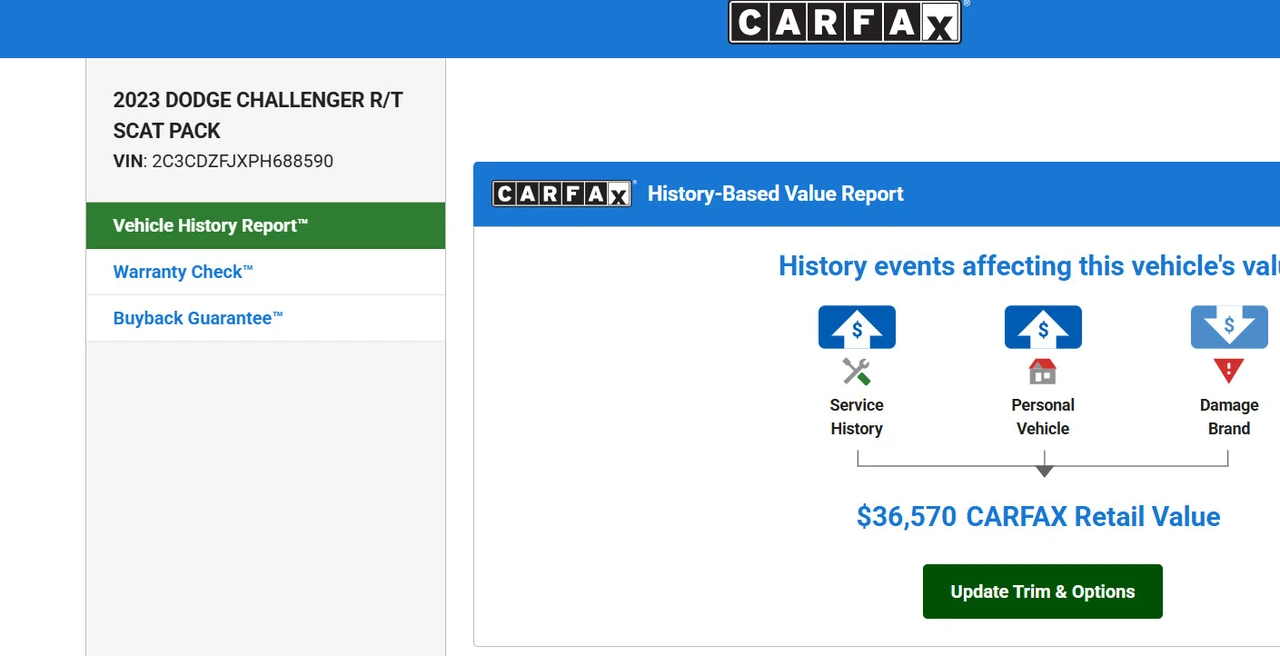The image size is (1280, 656).
Task: Click the Service History up-arrow value icon
Action: point(857,327)
